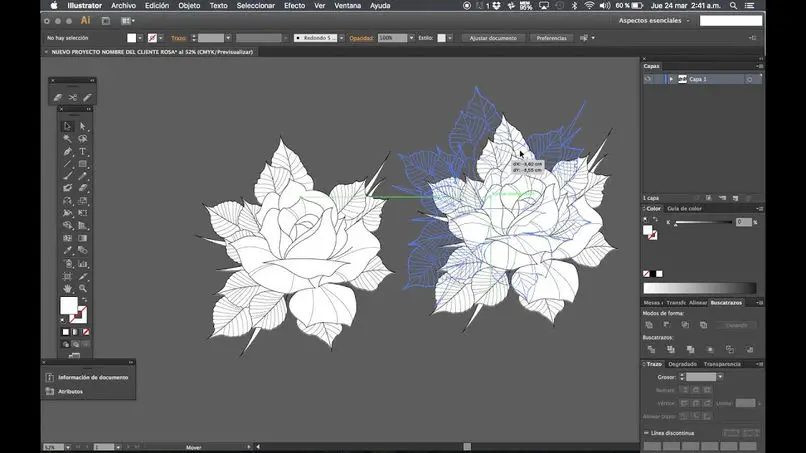Viewport: 806px width, 453px height.
Task: Click the Opacidad value field
Action: tap(392, 38)
